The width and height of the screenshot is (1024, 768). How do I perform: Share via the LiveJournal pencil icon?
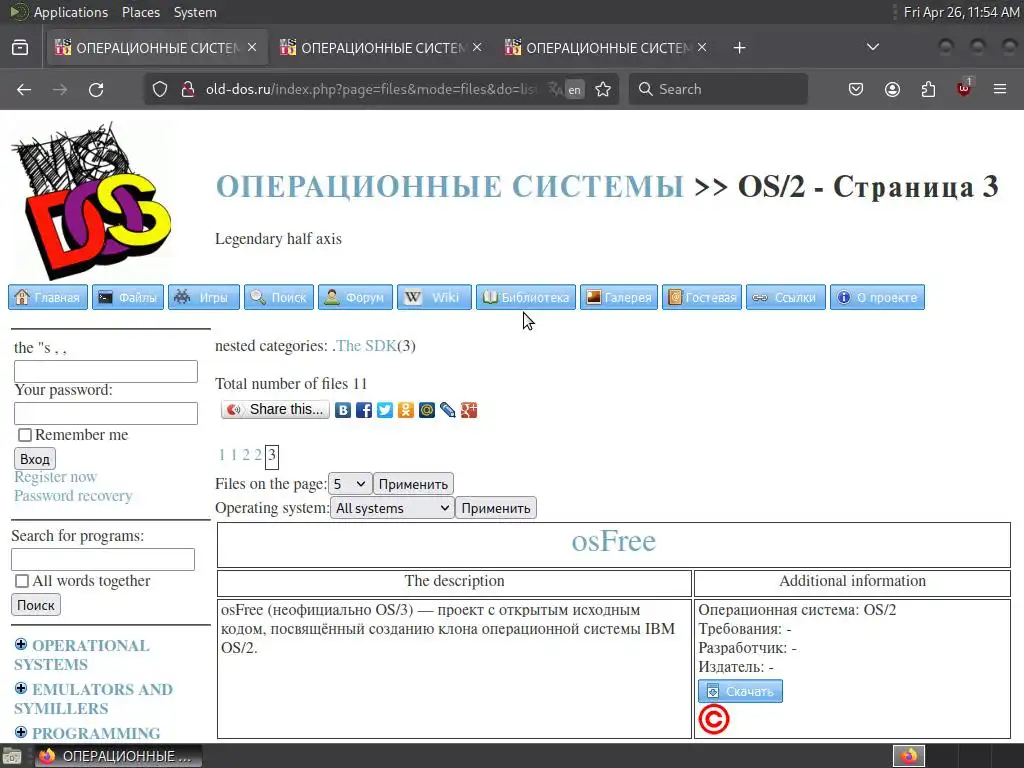point(447,410)
